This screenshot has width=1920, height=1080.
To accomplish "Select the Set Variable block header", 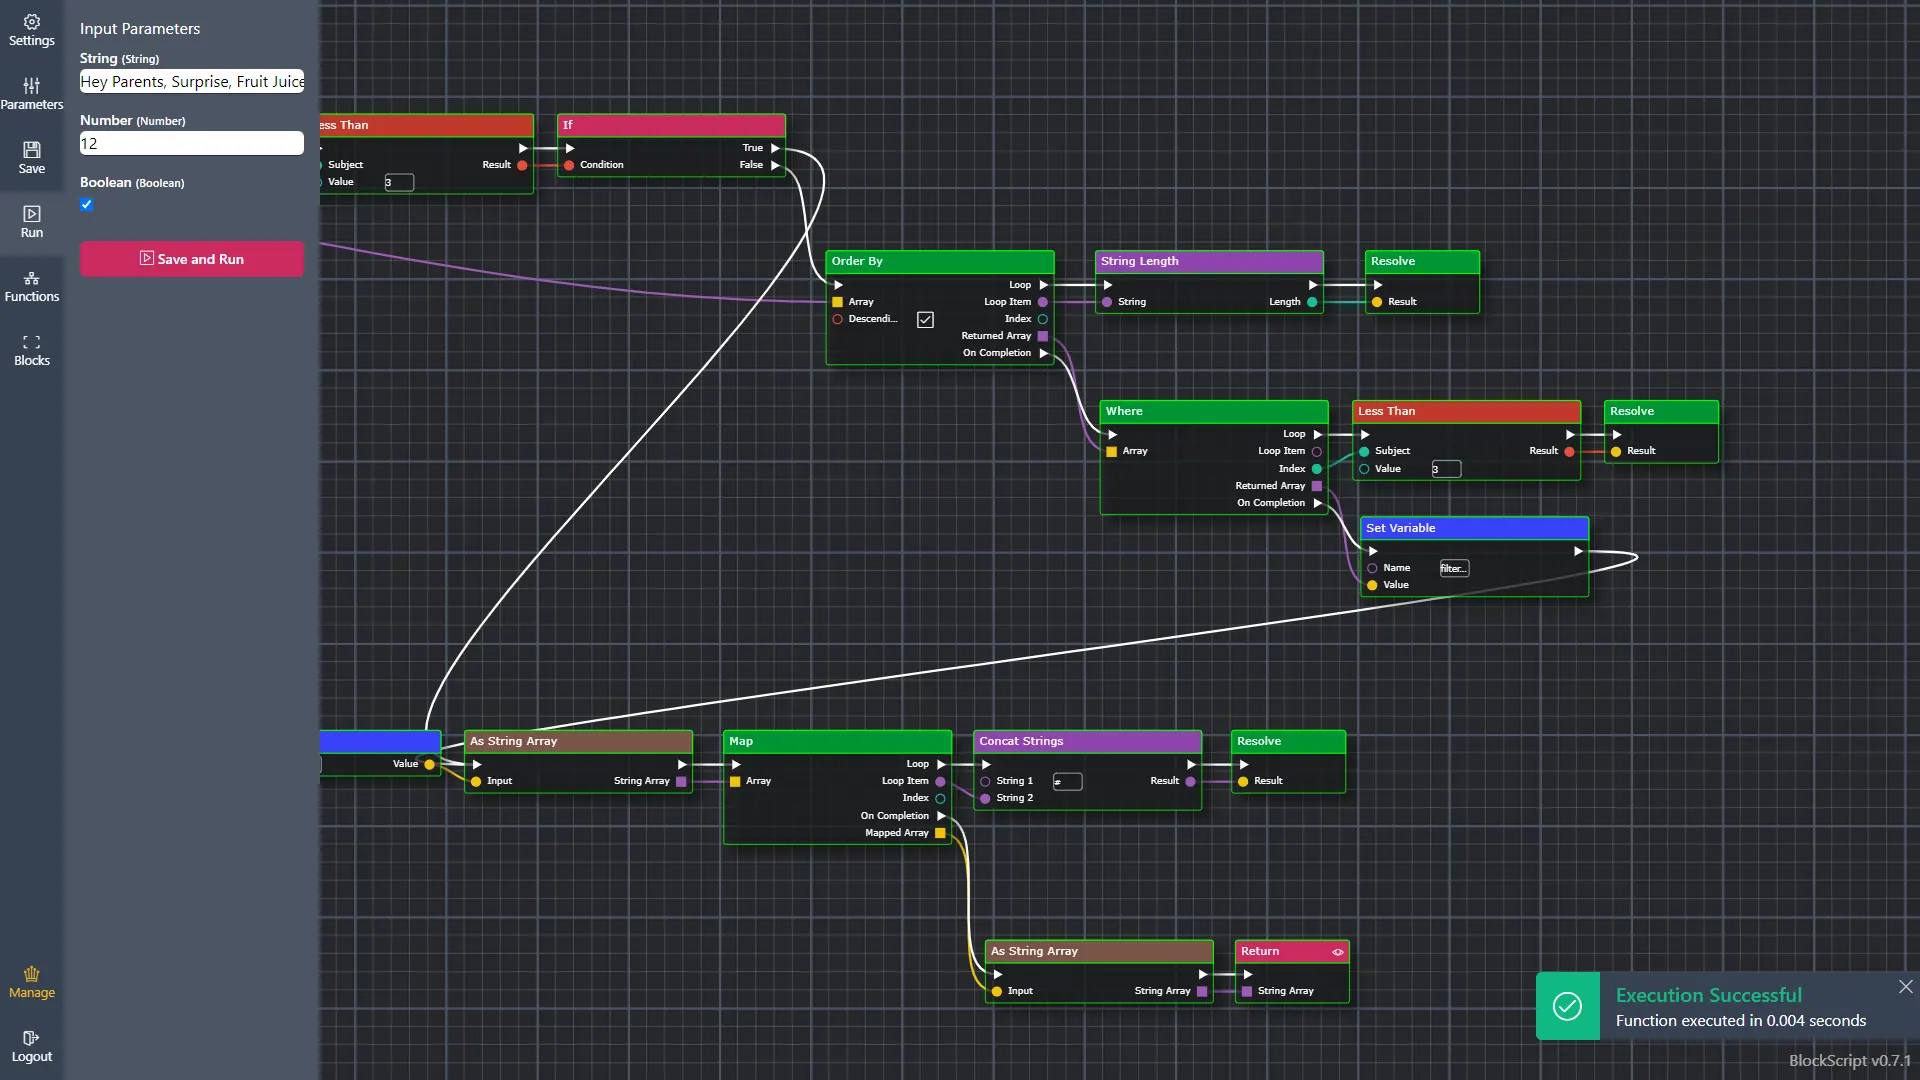I will [1474, 528].
